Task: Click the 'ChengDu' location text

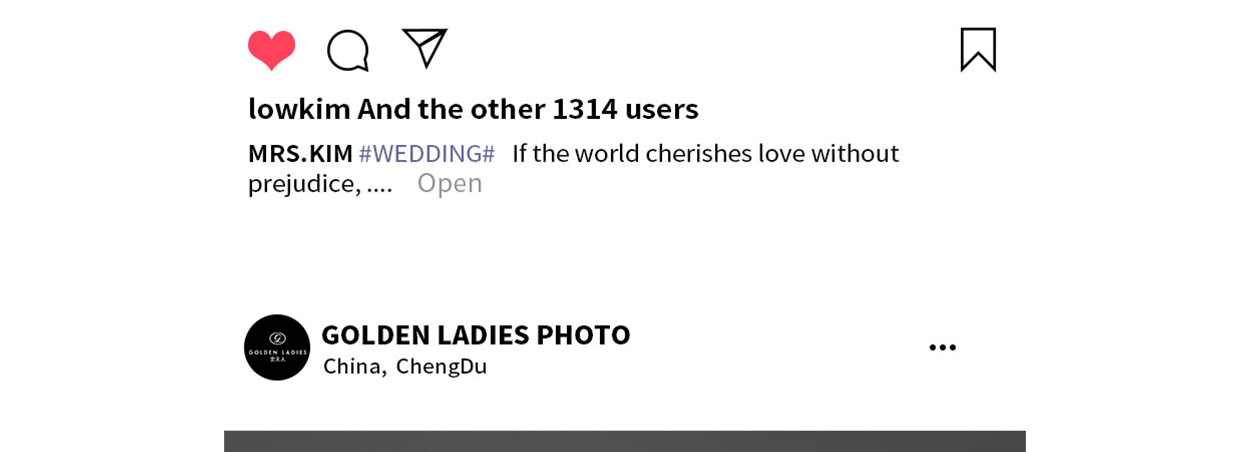Action: pyautogui.click(x=441, y=366)
